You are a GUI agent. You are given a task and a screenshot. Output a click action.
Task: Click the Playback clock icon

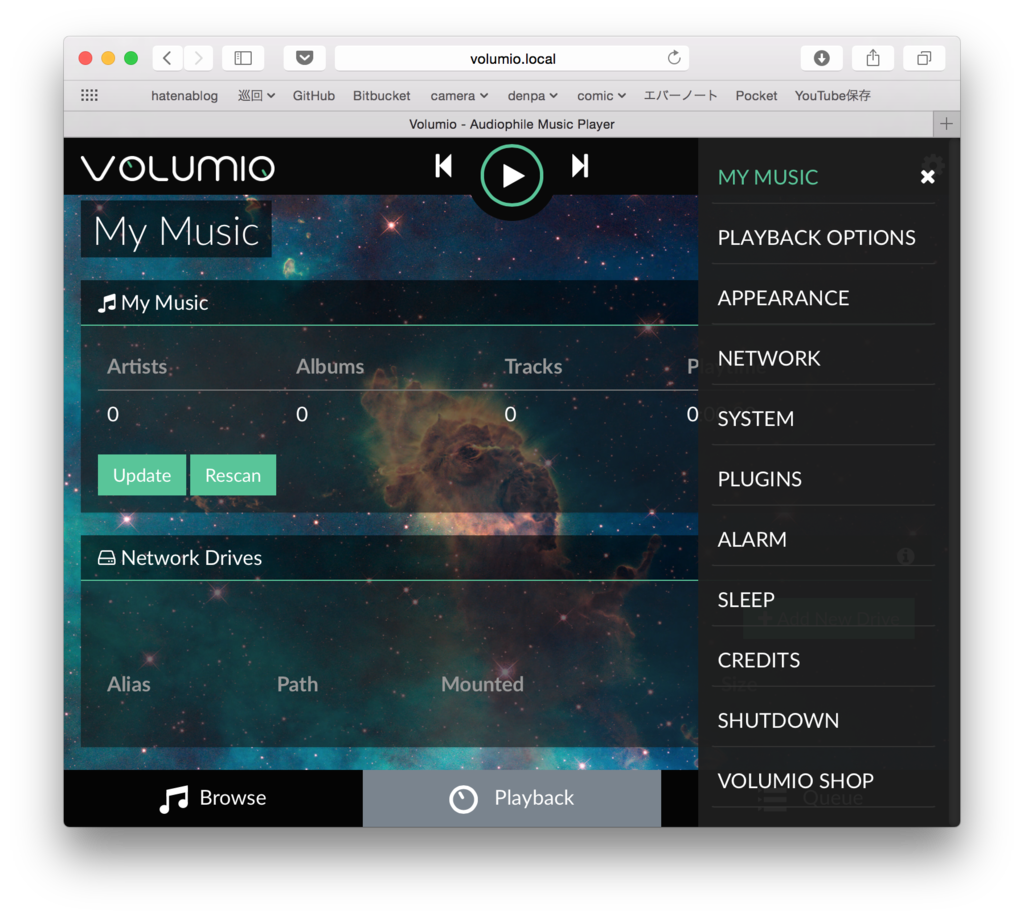coord(464,799)
